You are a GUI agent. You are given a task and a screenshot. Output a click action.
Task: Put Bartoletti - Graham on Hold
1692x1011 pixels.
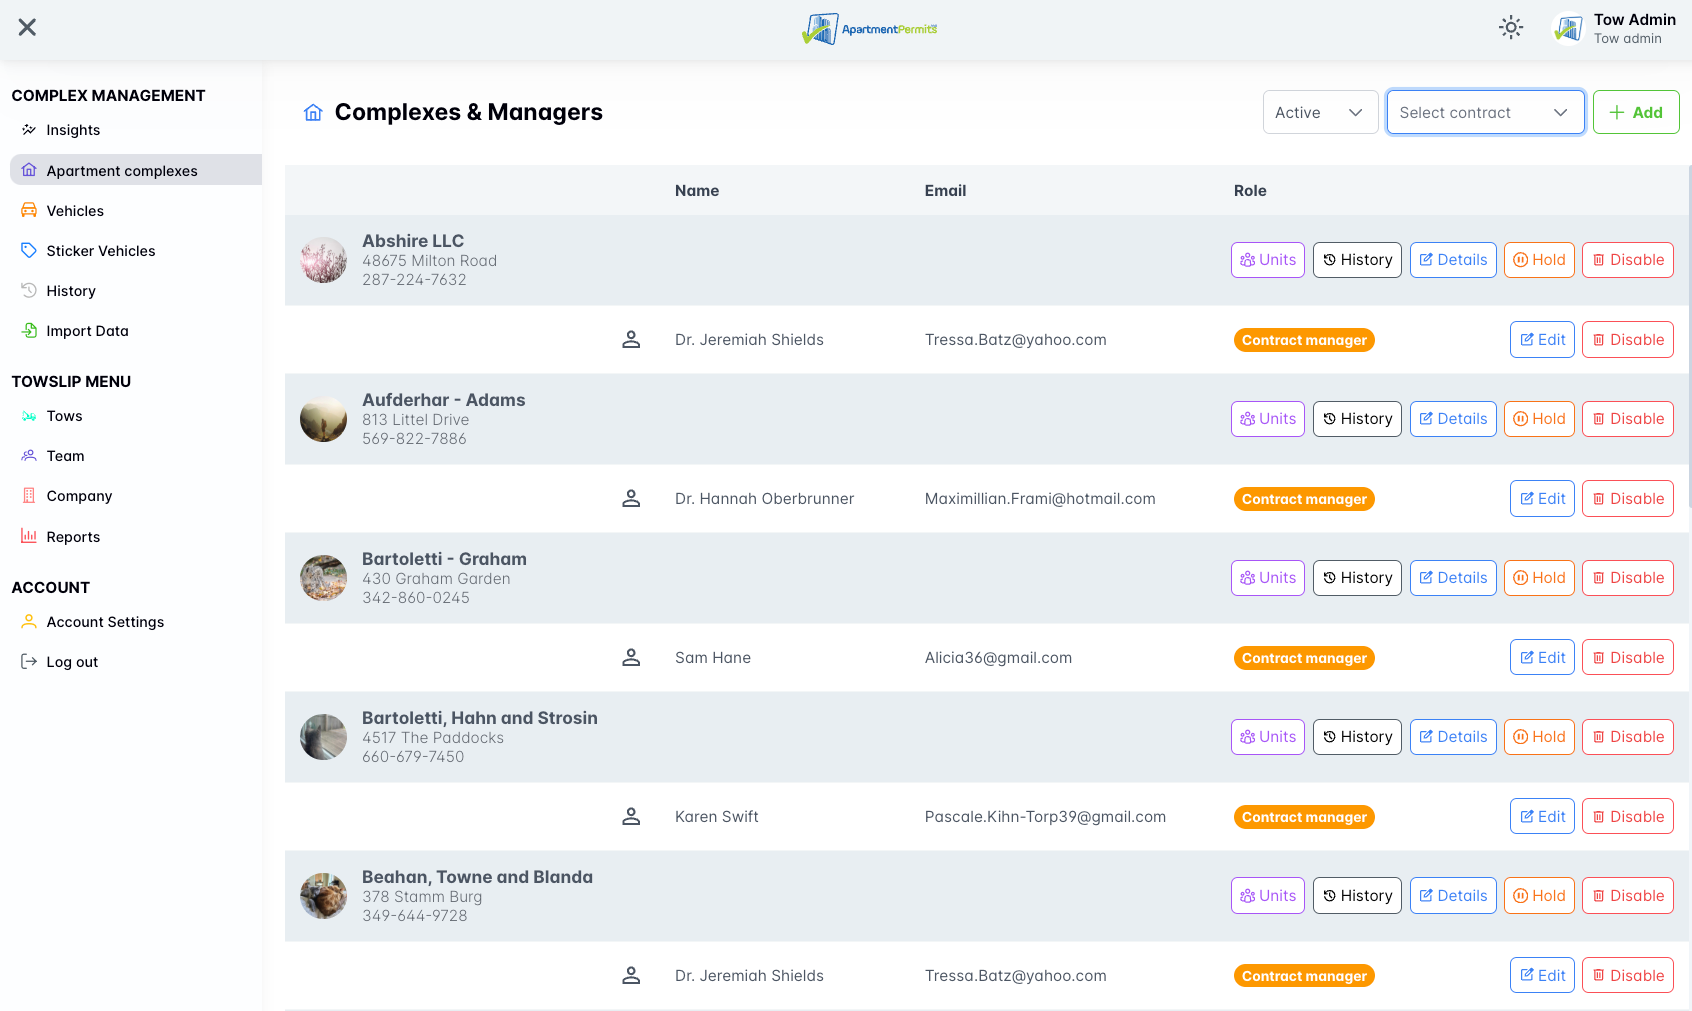pyautogui.click(x=1538, y=578)
